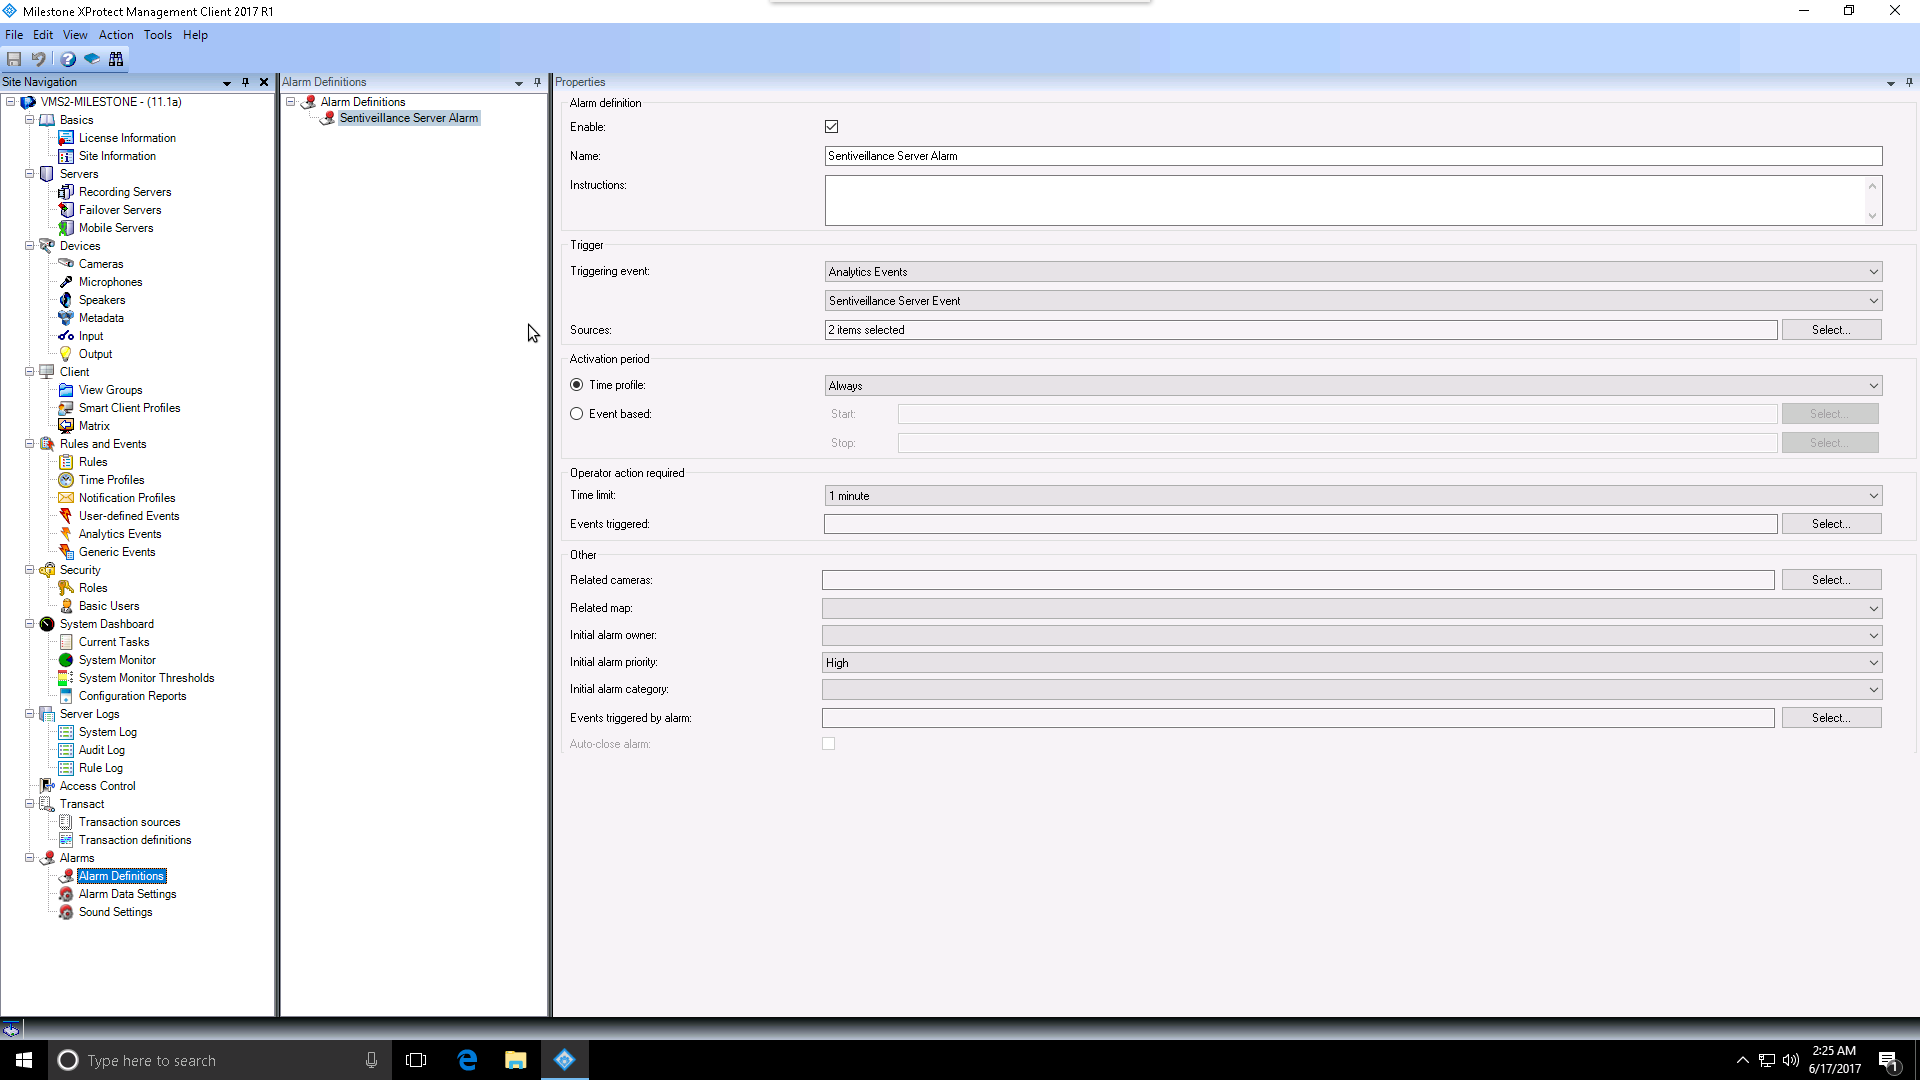Click the Undo icon in toolbar

[x=38, y=59]
